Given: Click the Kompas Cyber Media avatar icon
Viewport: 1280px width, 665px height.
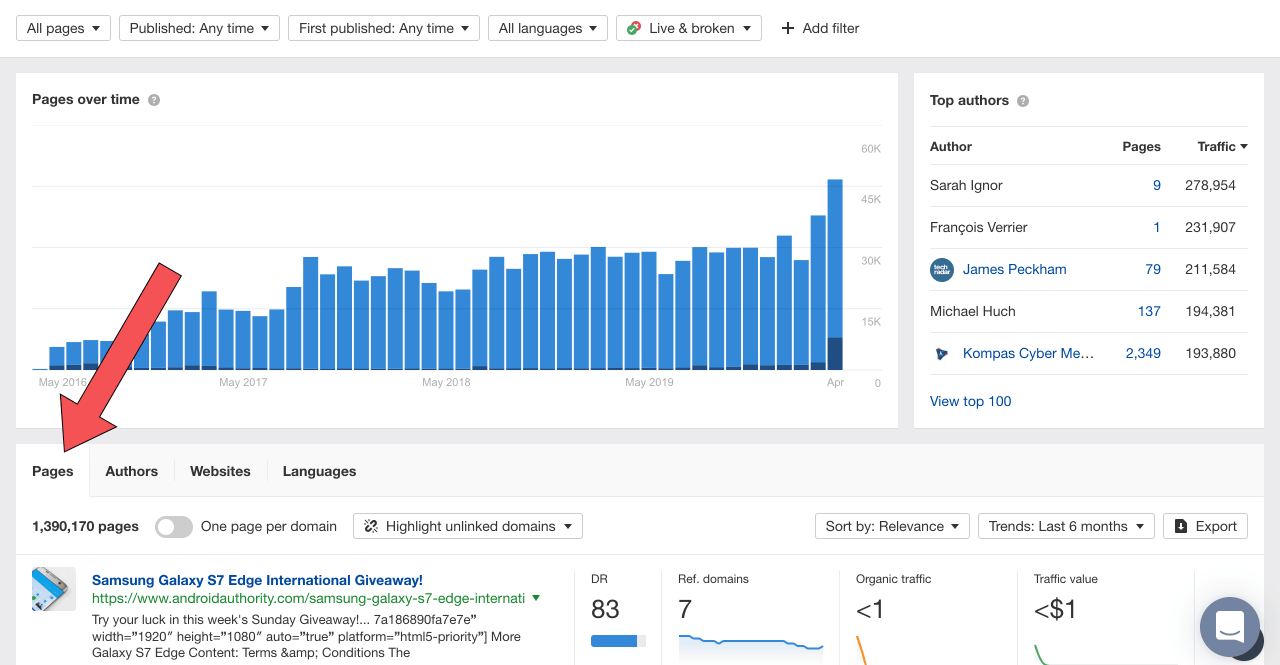Looking at the screenshot, I should click(942, 353).
